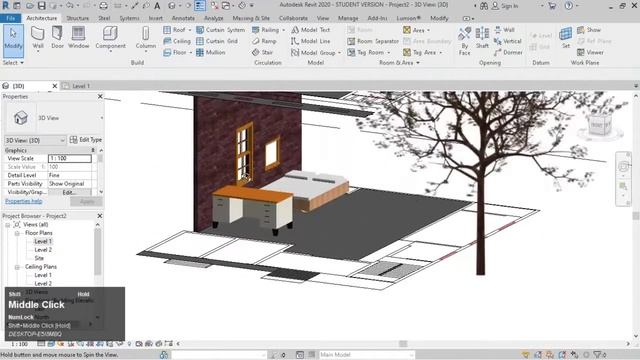Click Model Line tool
The height and width of the screenshot is (360, 640).
[x=311, y=41]
